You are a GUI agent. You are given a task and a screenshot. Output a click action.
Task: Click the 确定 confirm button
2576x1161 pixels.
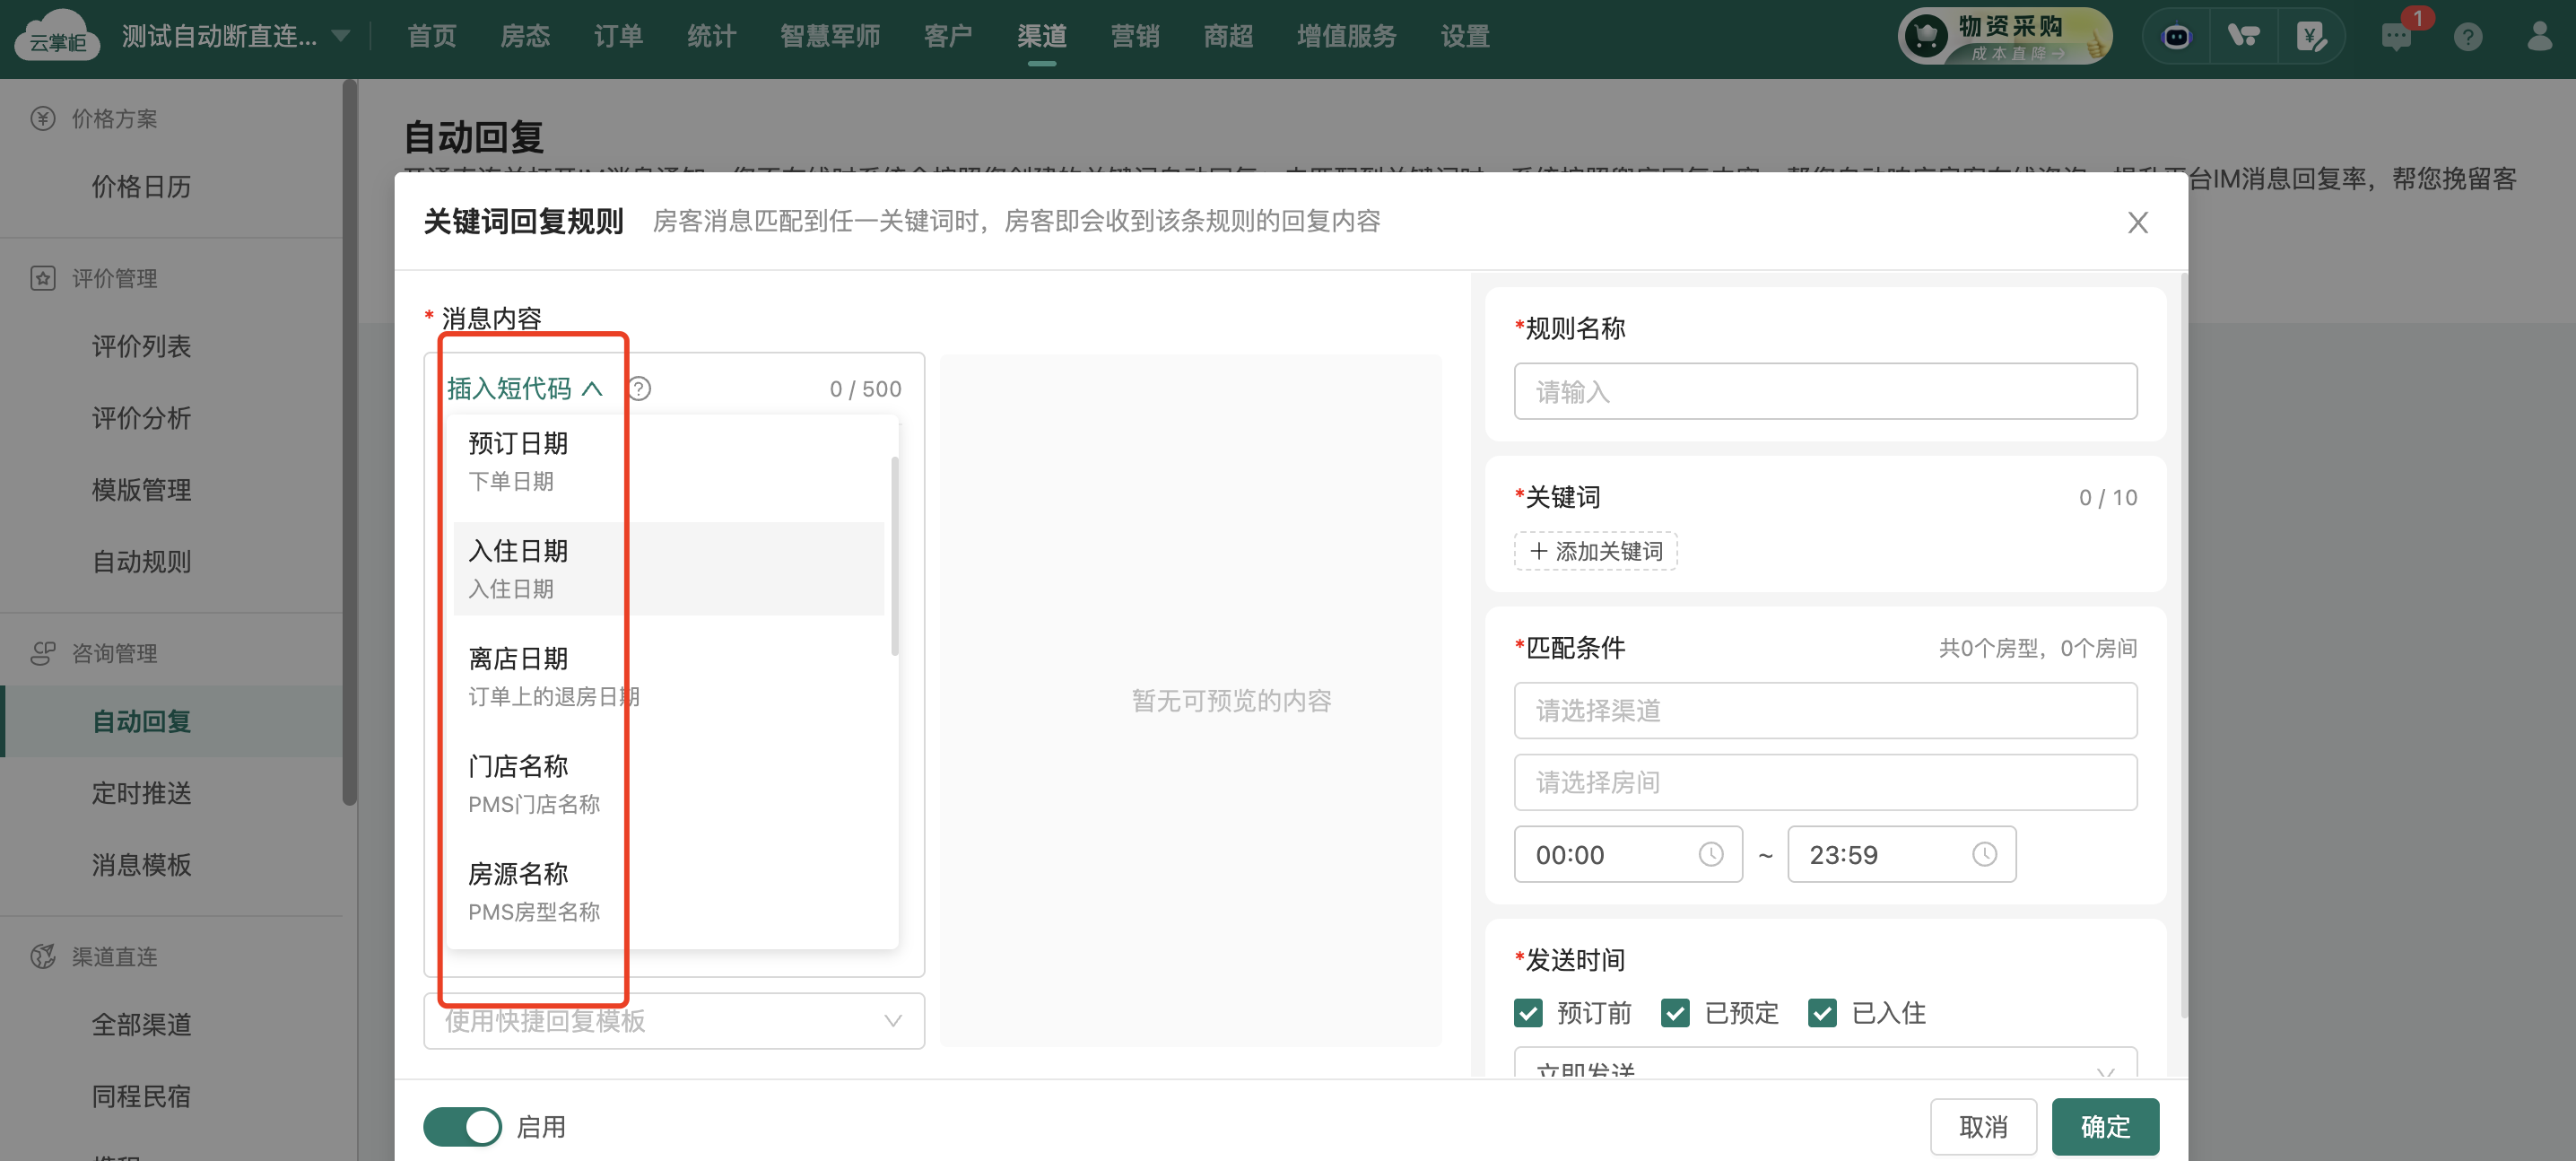pos(2104,1126)
